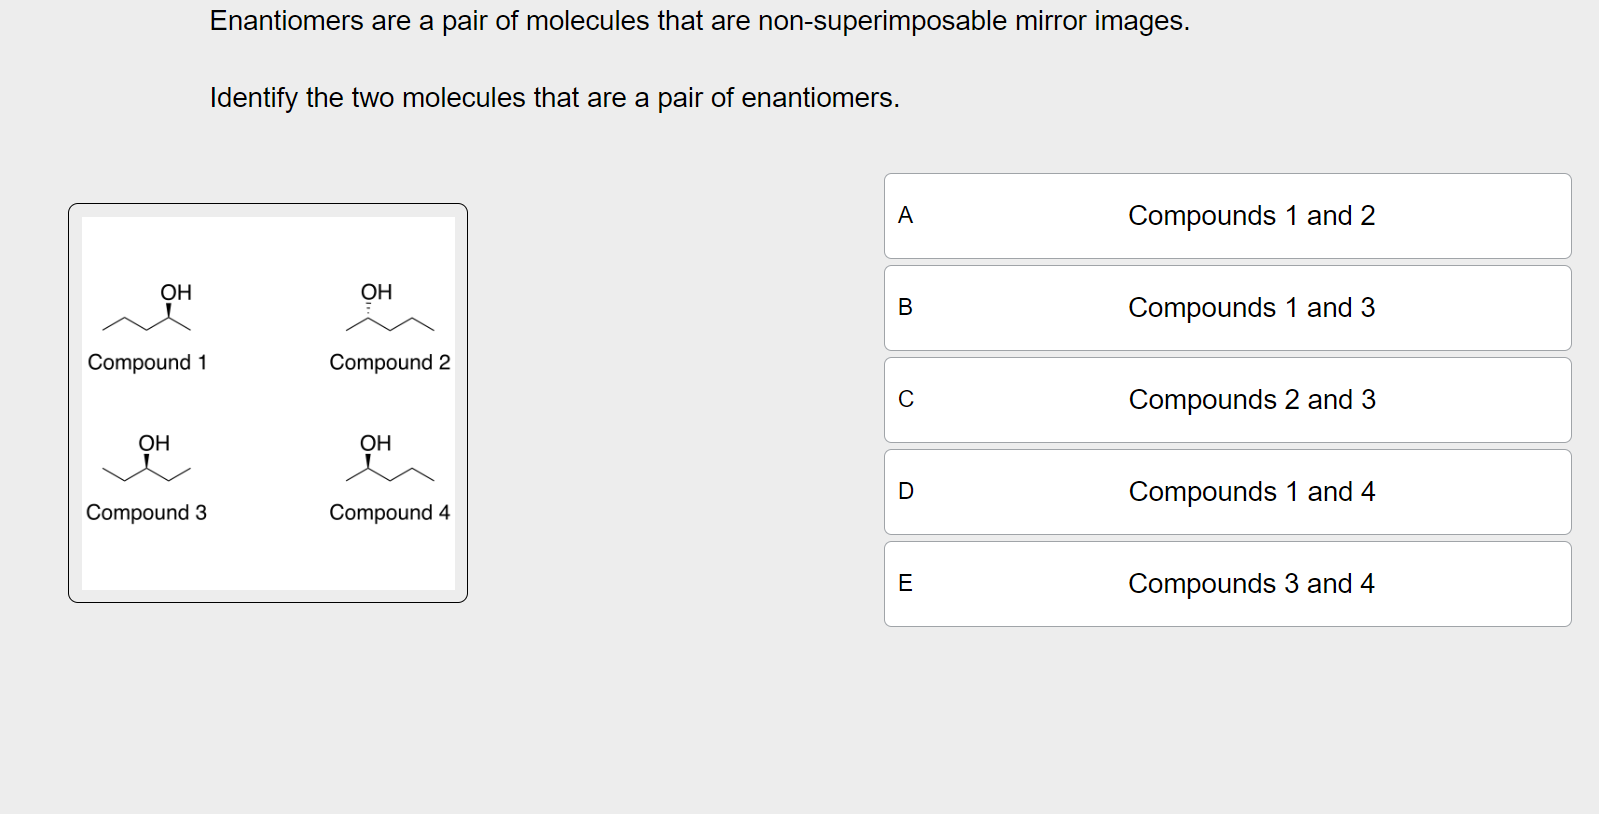Click the "Compound 3" caption
Image resolution: width=1599 pixels, height=814 pixels.
pyautogui.click(x=146, y=512)
